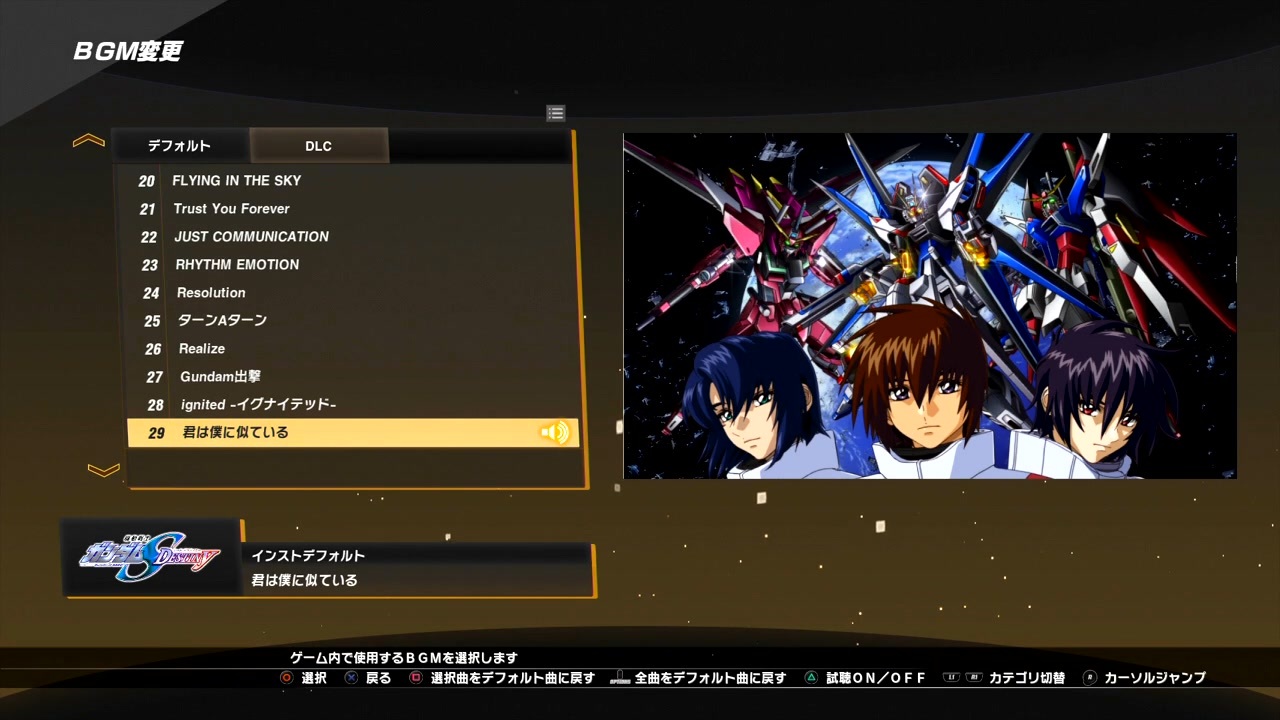Click the Gundam SEED Destiny logo
This screenshot has height=720, width=1280.
pos(151,557)
